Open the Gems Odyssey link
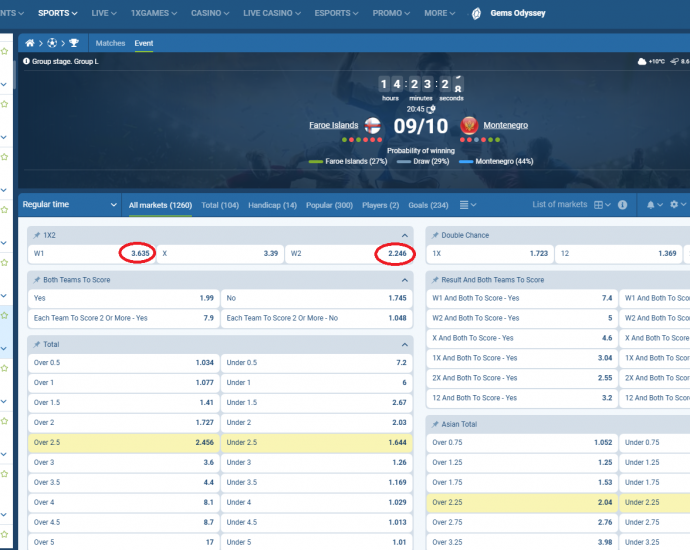Image resolution: width=690 pixels, height=550 pixels. pos(518,13)
